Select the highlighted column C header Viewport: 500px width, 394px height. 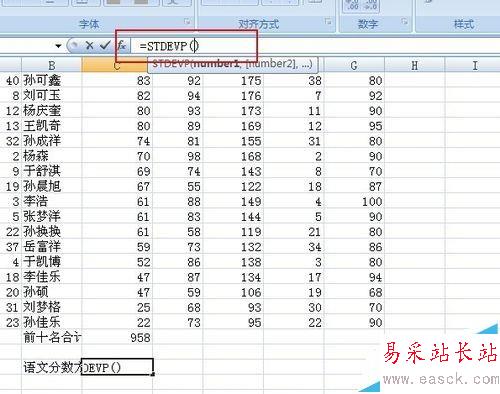coord(116,65)
